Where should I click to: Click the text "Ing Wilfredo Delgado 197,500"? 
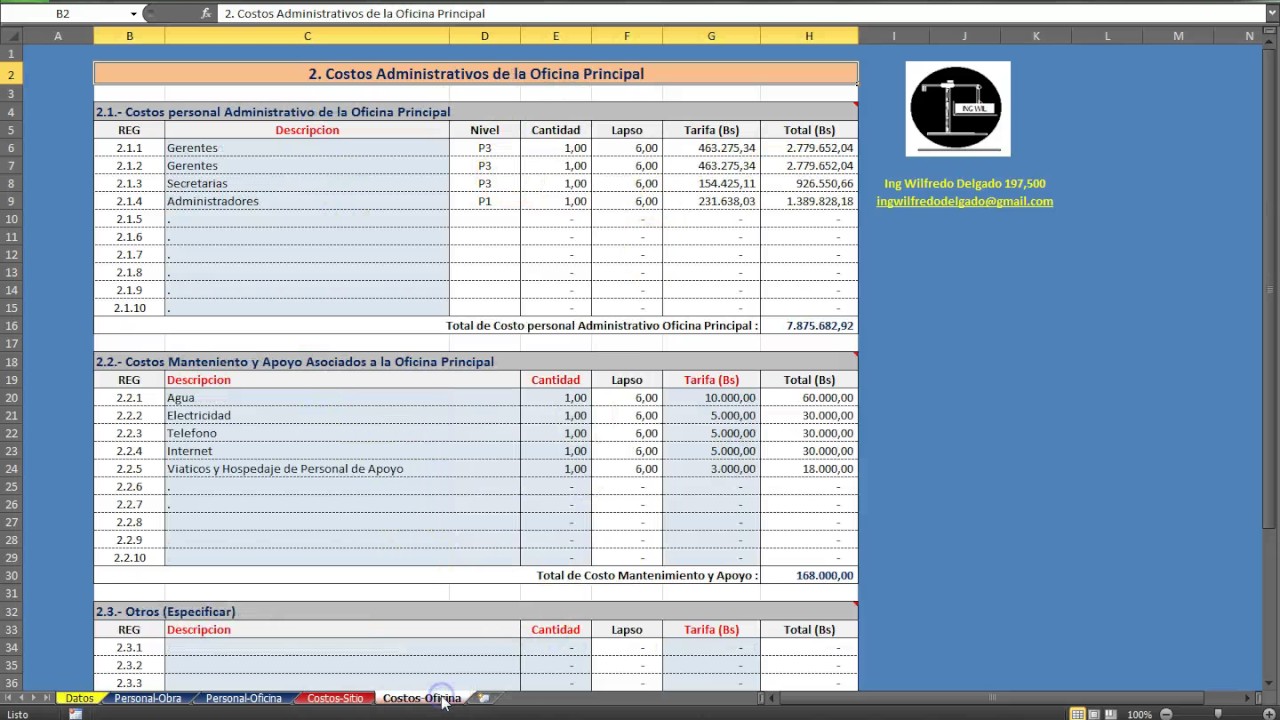[x=965, y=183]
